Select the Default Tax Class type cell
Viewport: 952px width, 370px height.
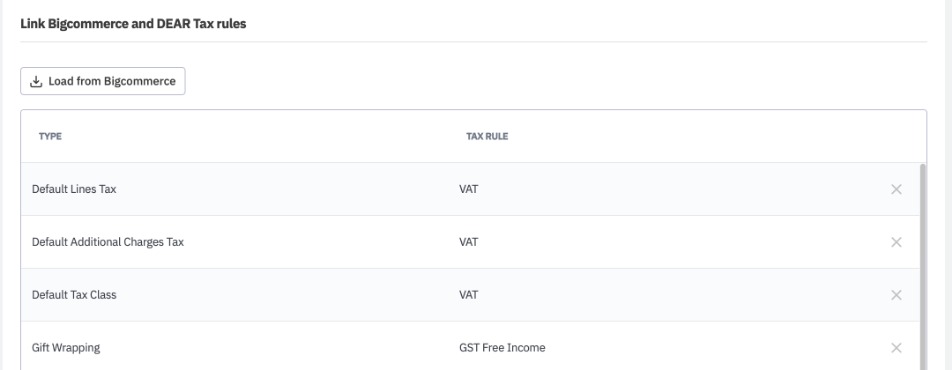[x=73, y=295]
